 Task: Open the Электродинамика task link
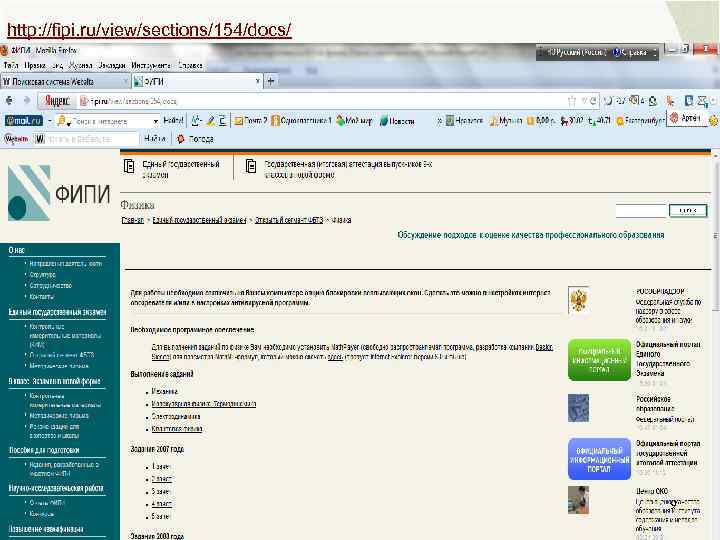tap(176, 416)
